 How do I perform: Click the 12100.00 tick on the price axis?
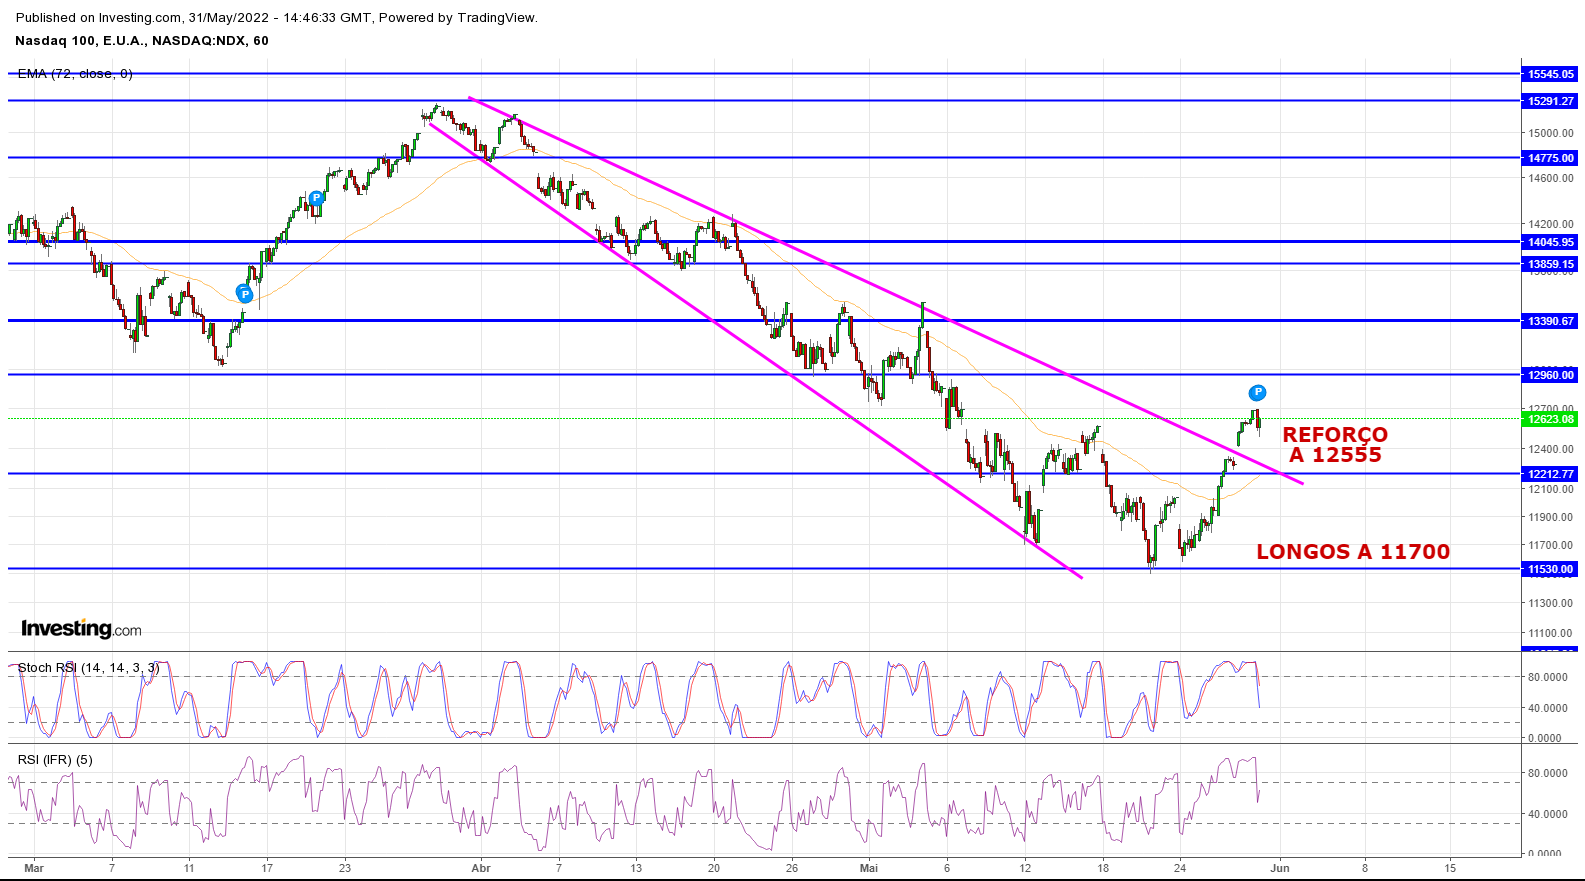tap(1550, 489)
